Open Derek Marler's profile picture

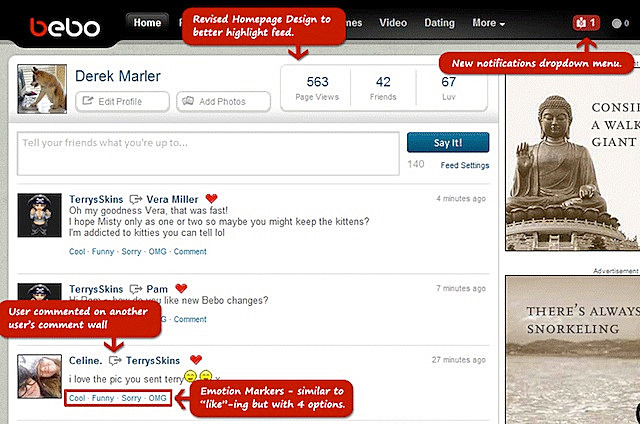click(x=42, y=89)
